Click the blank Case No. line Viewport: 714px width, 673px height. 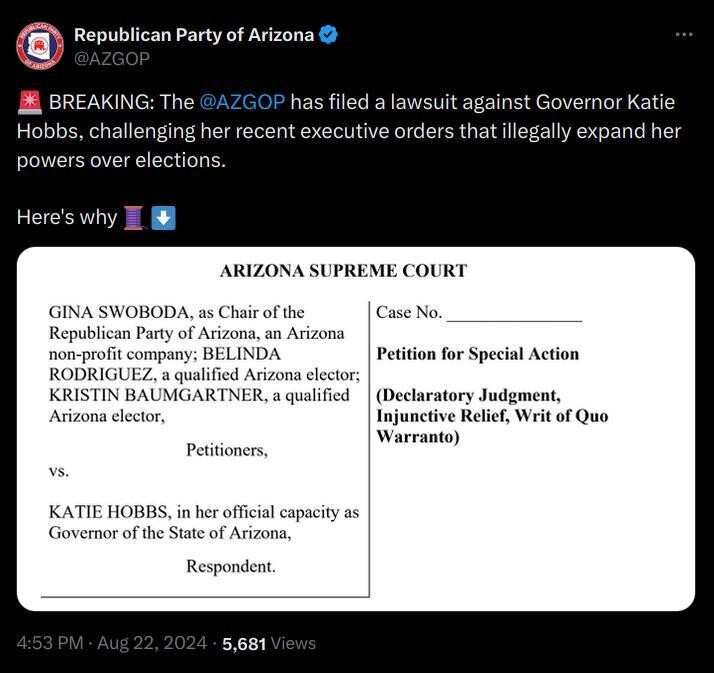pyautogui.click(x=514, y=315)
